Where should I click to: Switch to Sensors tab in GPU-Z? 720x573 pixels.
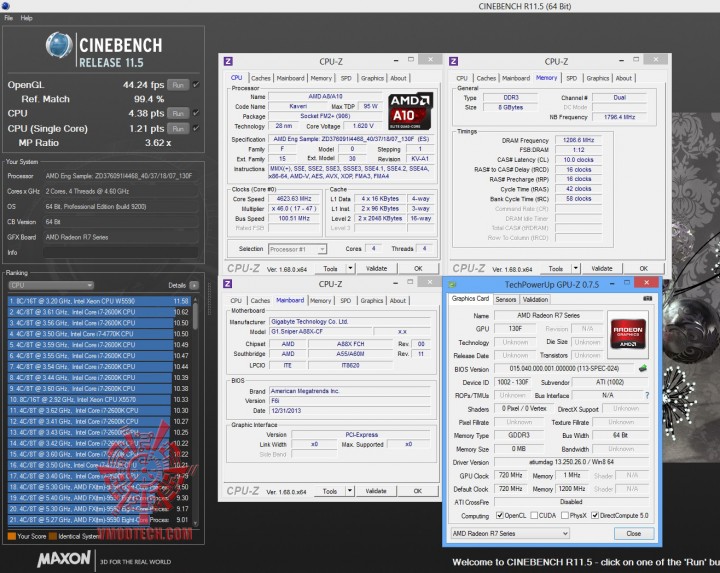pyautogui.click(x=506, y=299)
